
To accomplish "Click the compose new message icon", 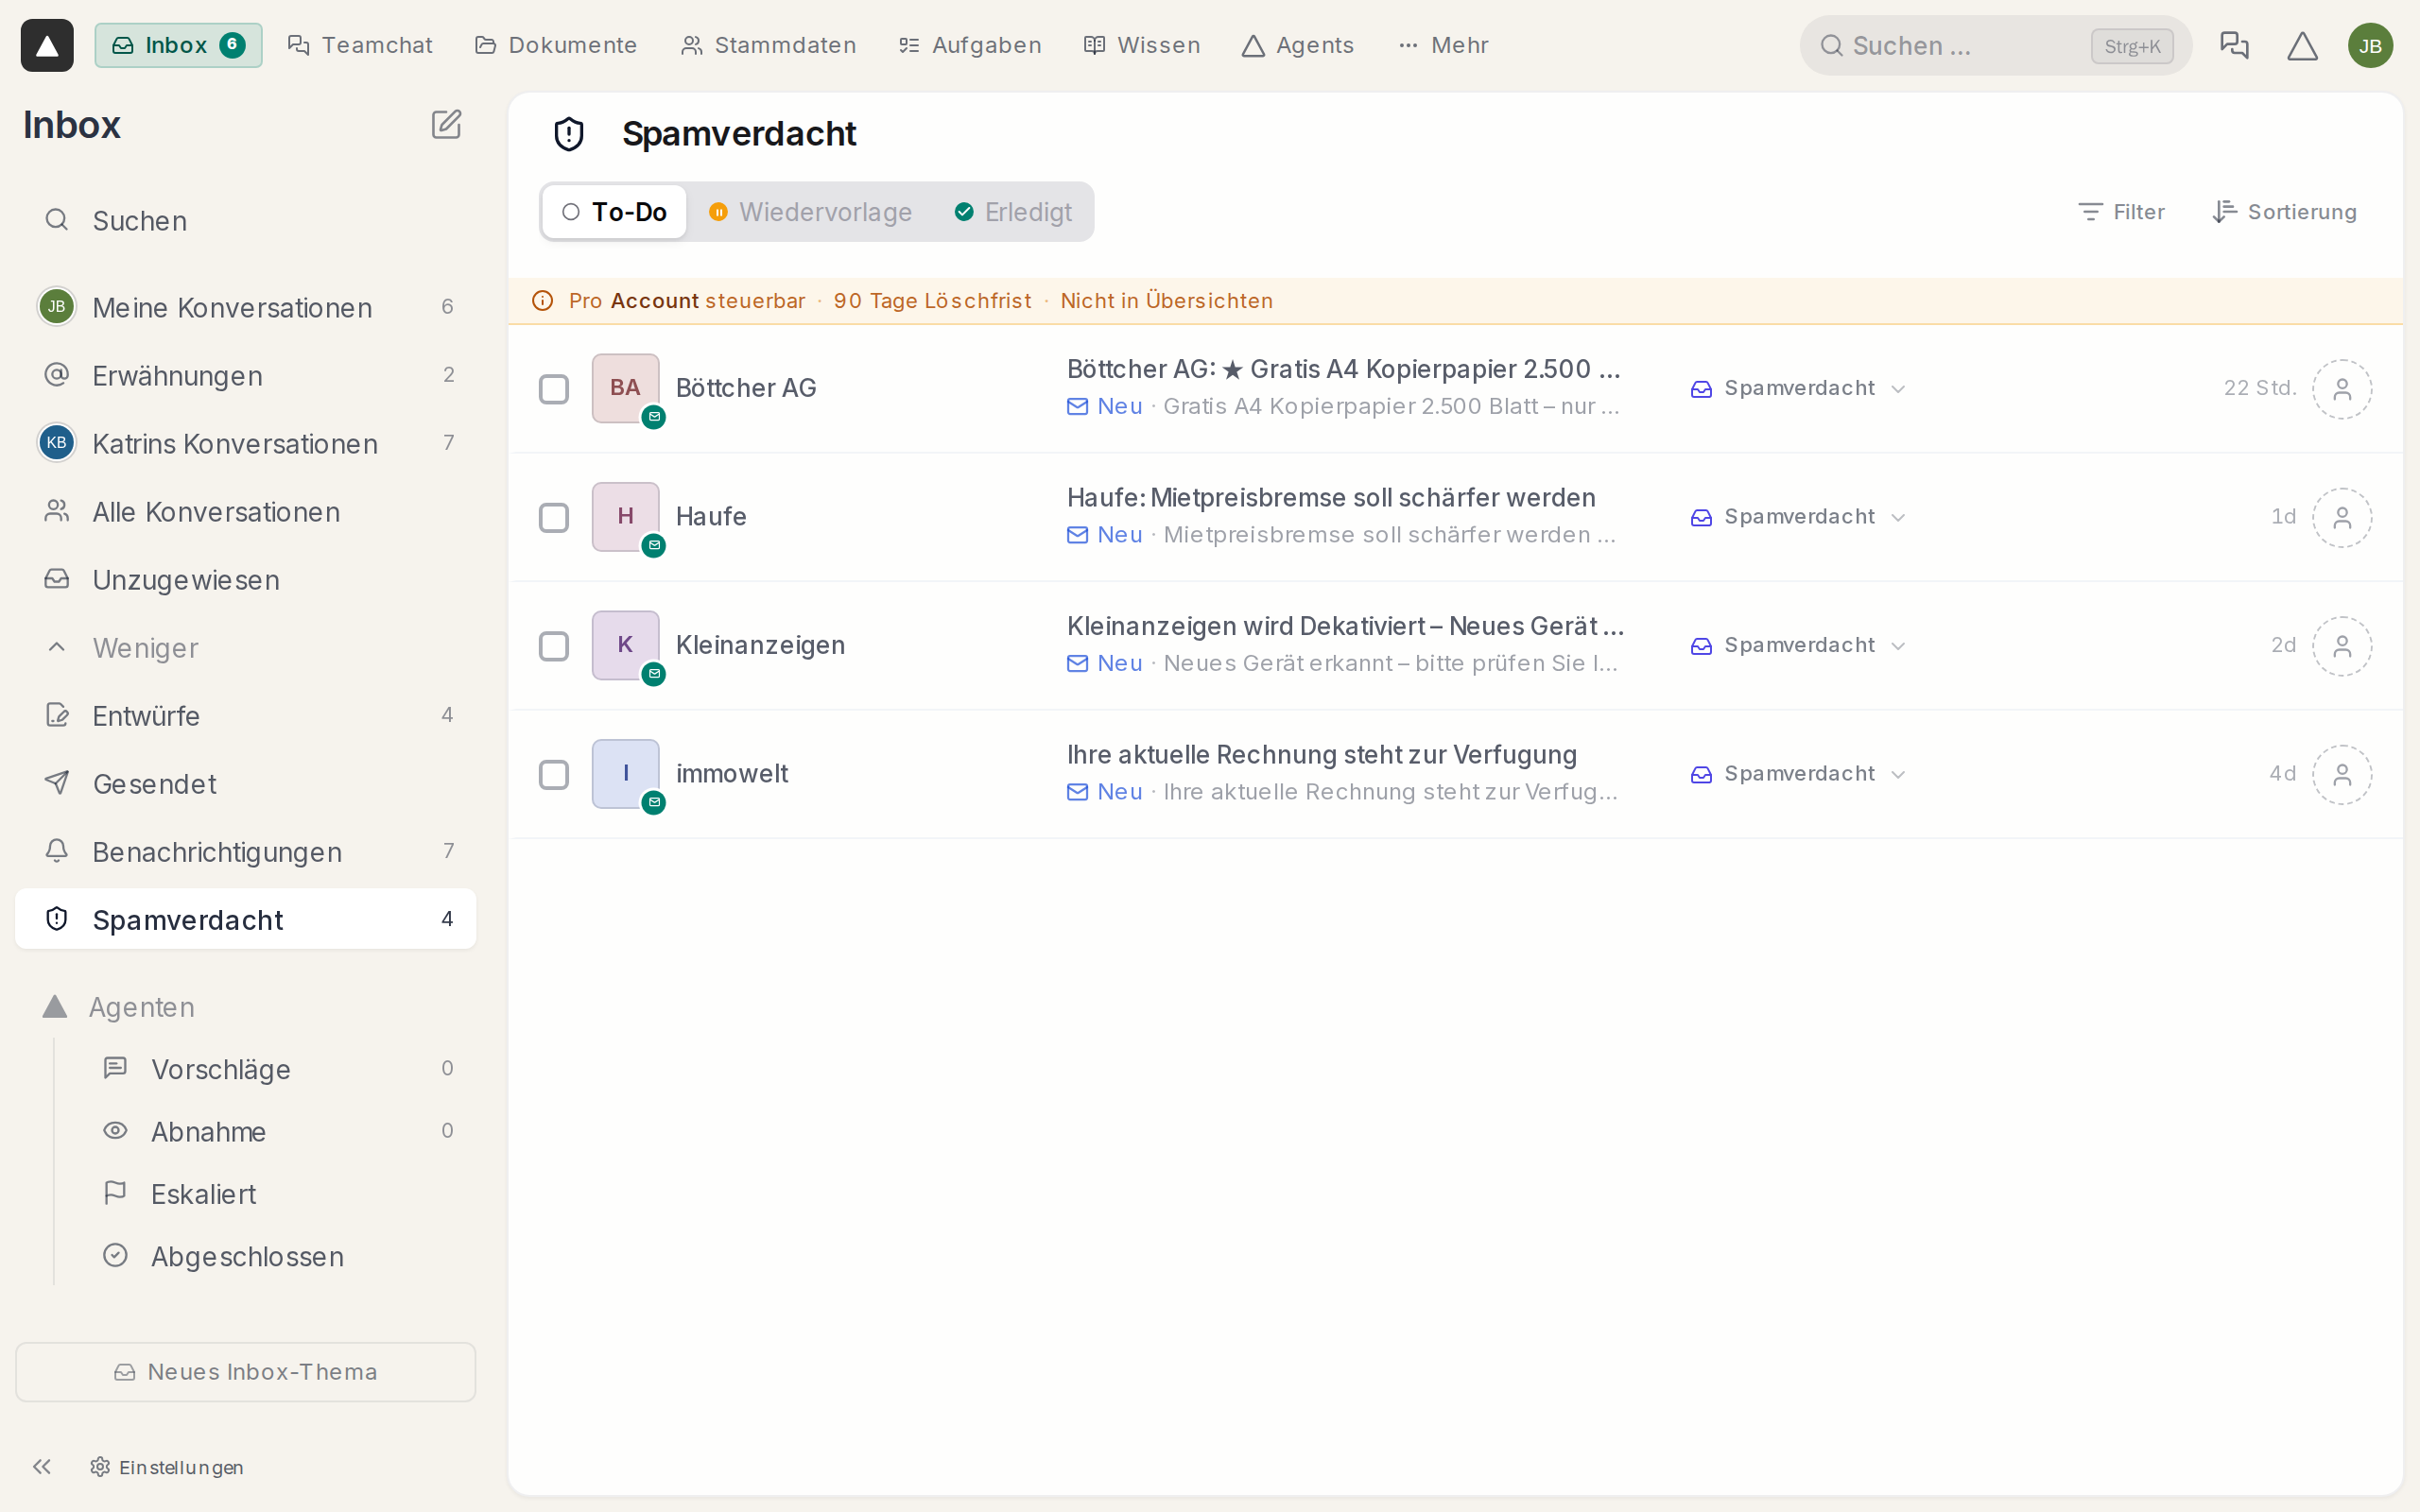I will (446, 125).
